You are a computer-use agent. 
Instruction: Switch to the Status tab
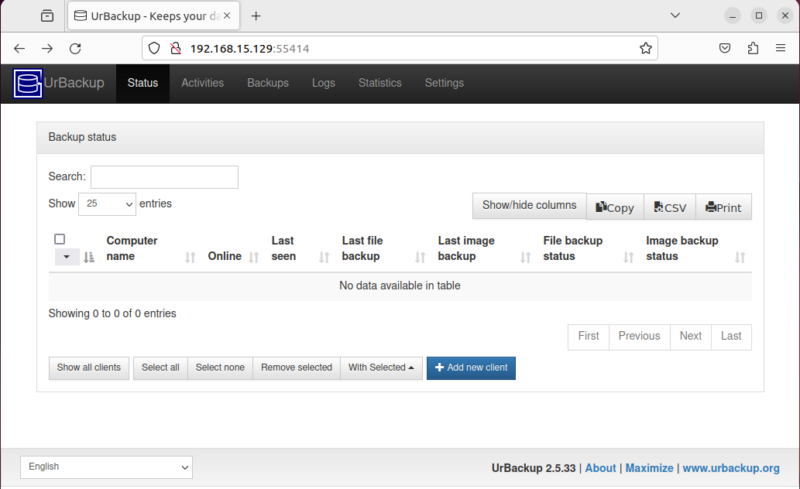tap(143, 83)
